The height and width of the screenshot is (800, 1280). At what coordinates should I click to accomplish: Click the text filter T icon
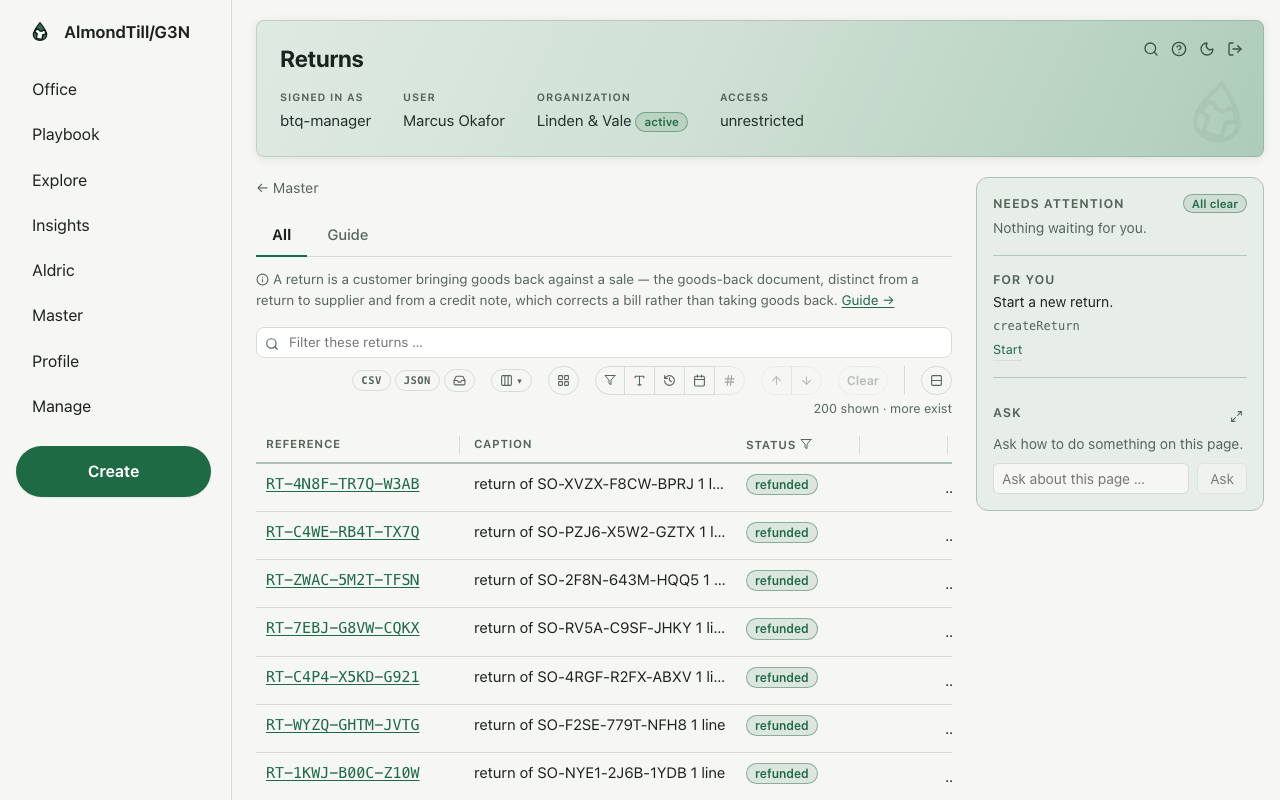coord(640,381)
